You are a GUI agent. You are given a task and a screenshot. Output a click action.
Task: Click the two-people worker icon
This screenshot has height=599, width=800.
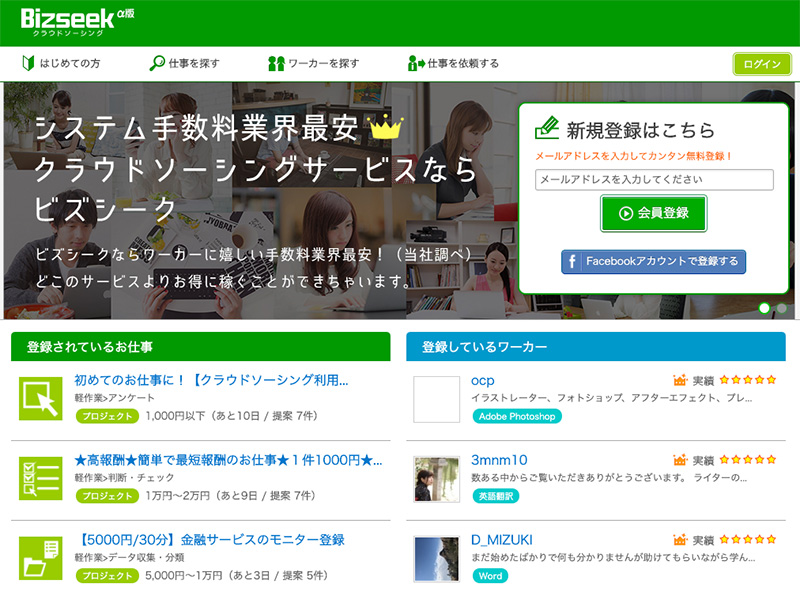pyautogui.click(x=276, y=63)
